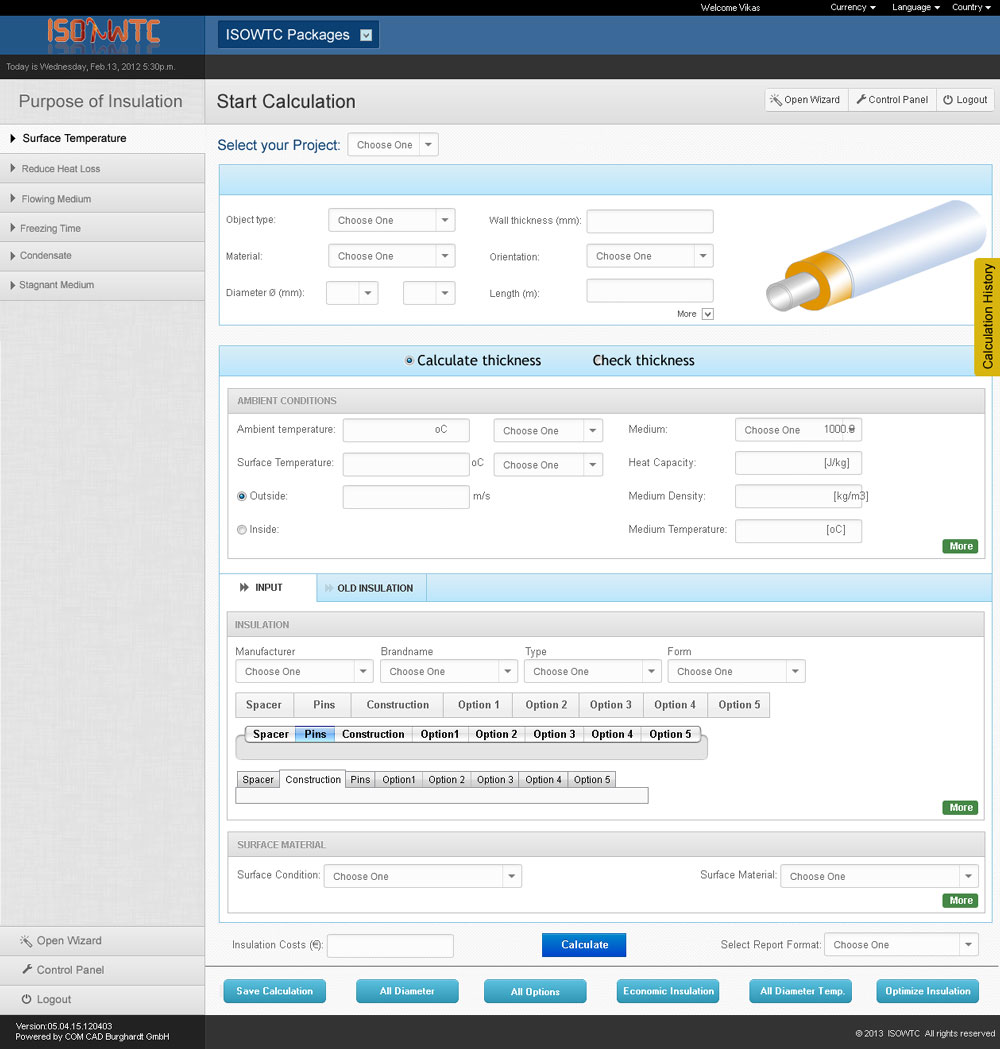Click Option 5 in the gray button strip

click(x=738, y=704)
